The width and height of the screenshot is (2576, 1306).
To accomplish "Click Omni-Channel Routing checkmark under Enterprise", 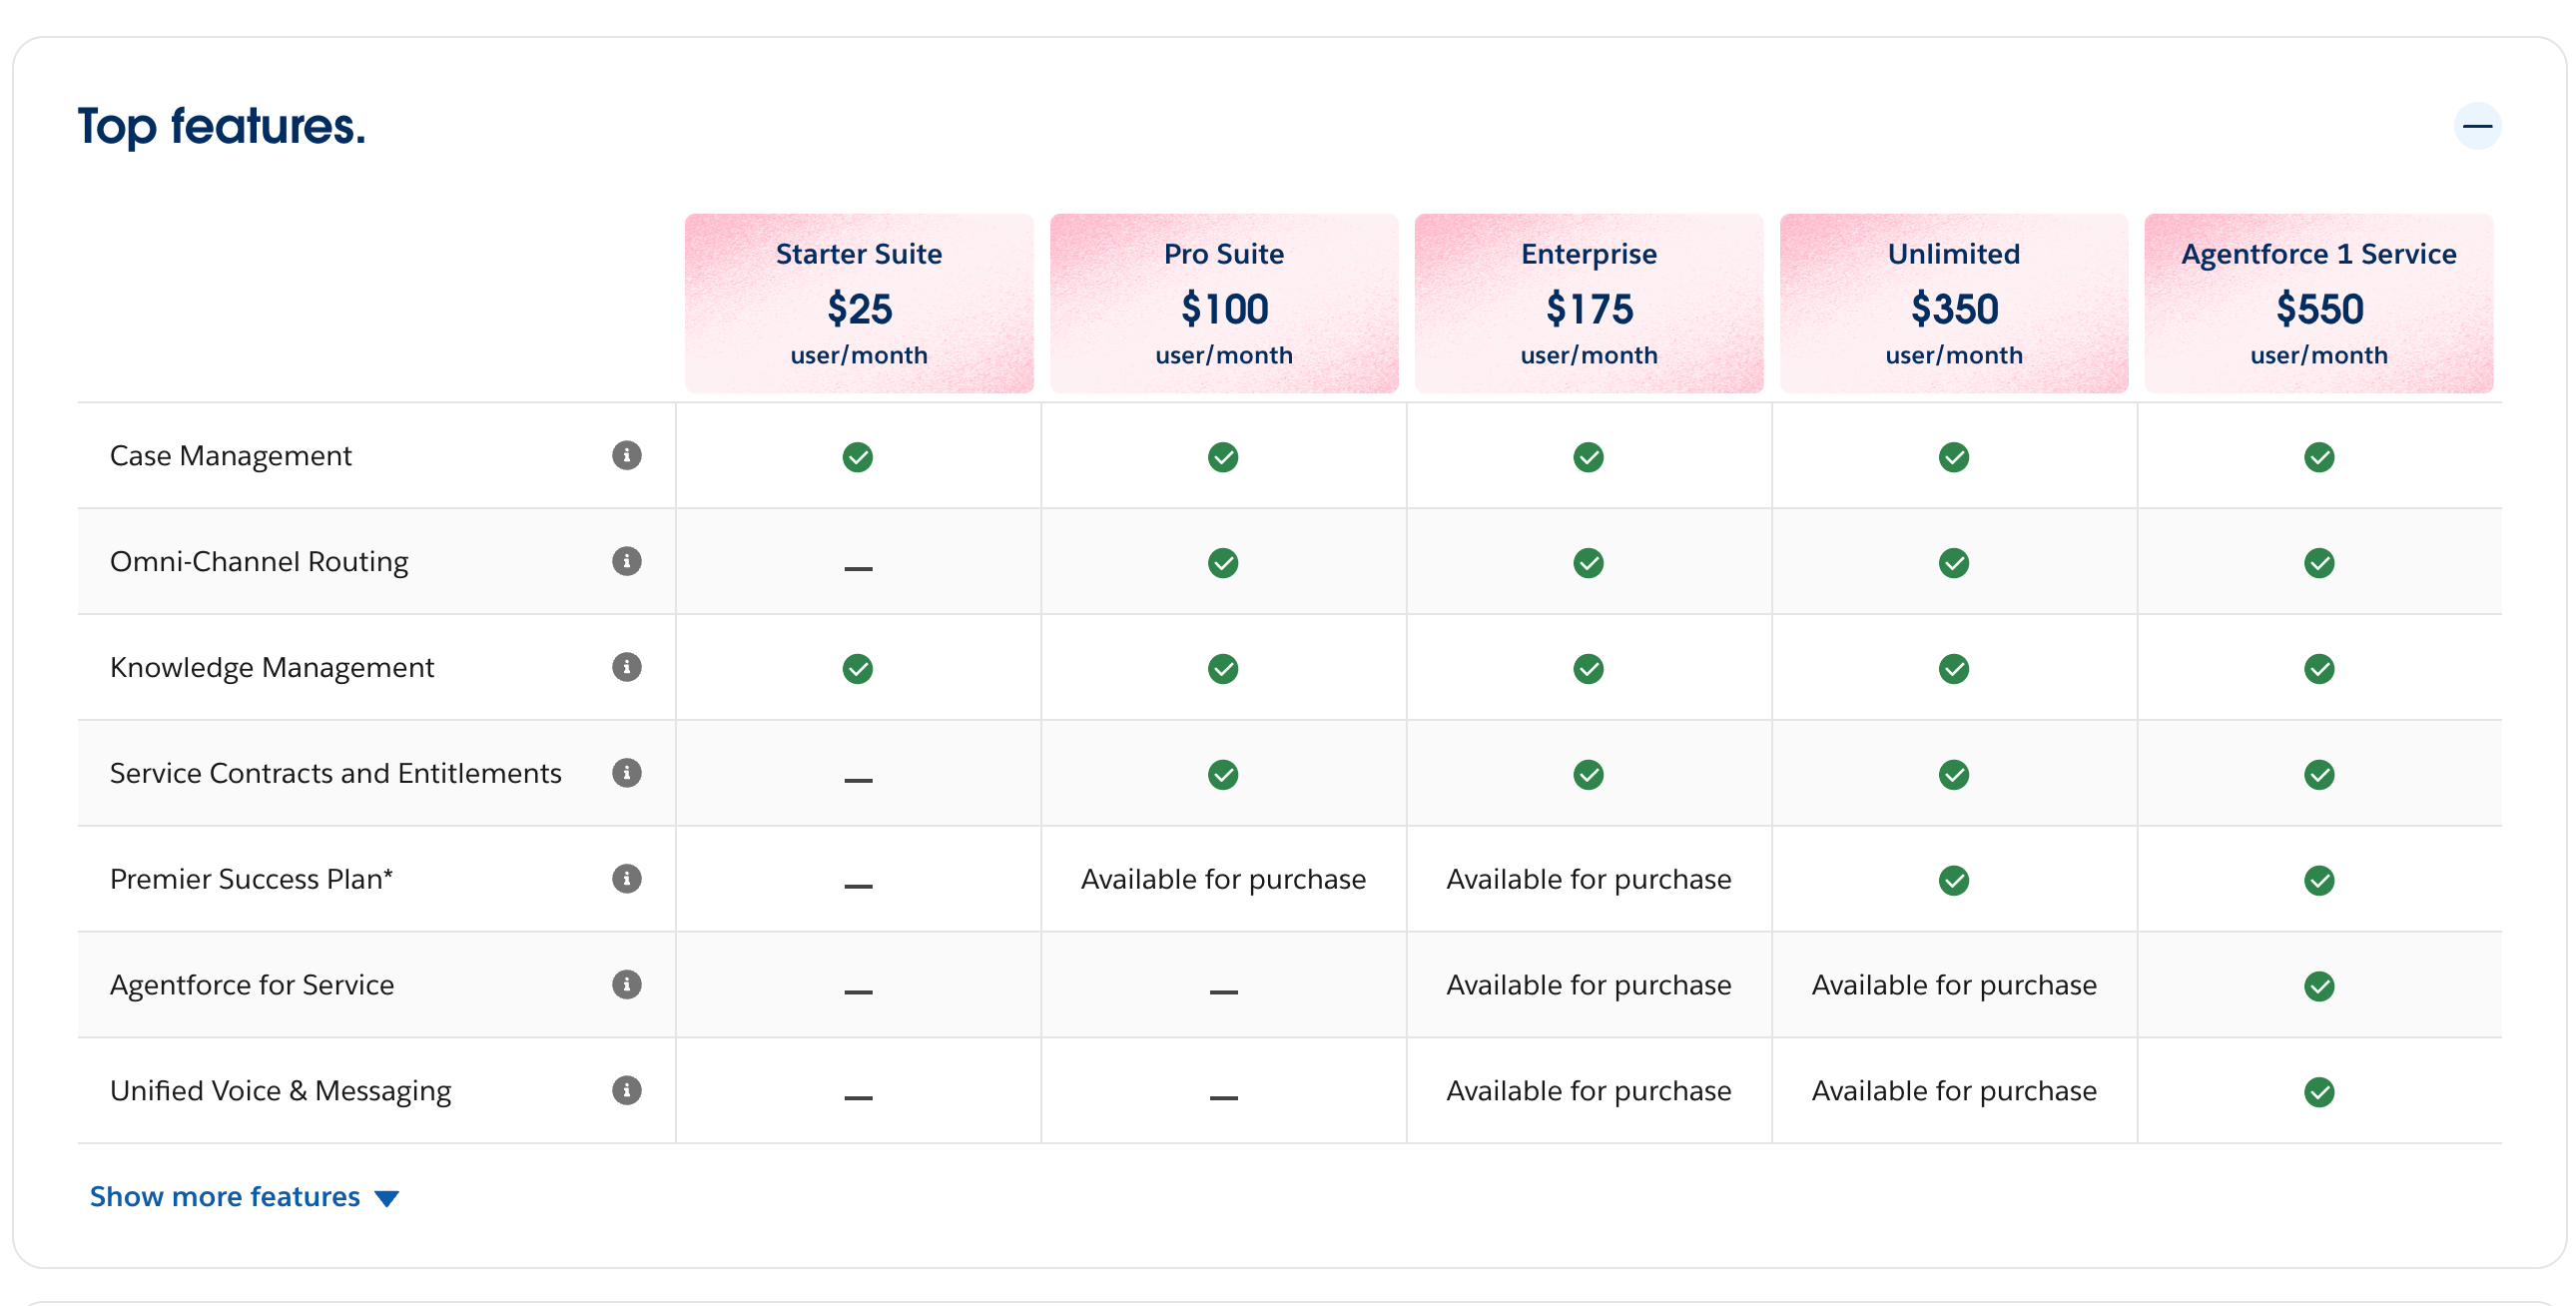I will coord(1588,564).
